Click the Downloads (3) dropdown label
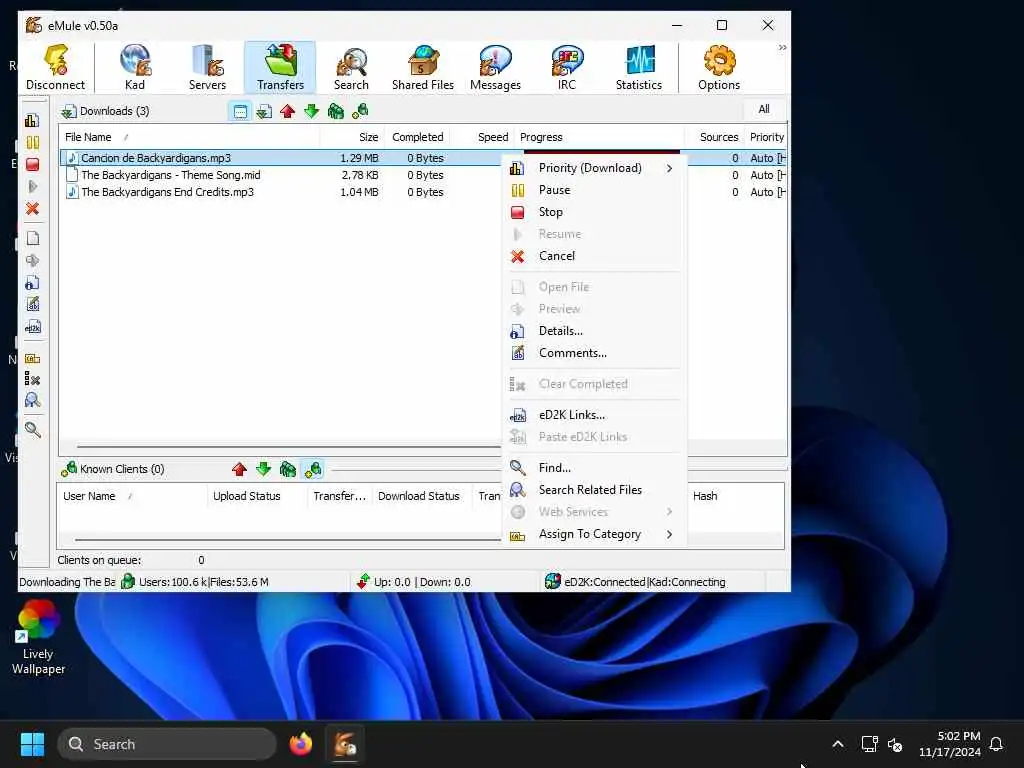Viewport: 1024px width, 768px height. click(106, 112)
